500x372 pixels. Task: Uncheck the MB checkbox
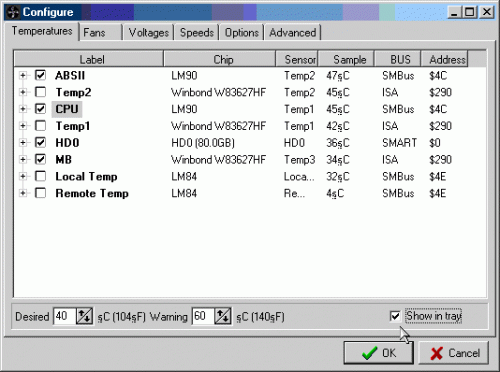pyautogui.click(x=40, y=159)
